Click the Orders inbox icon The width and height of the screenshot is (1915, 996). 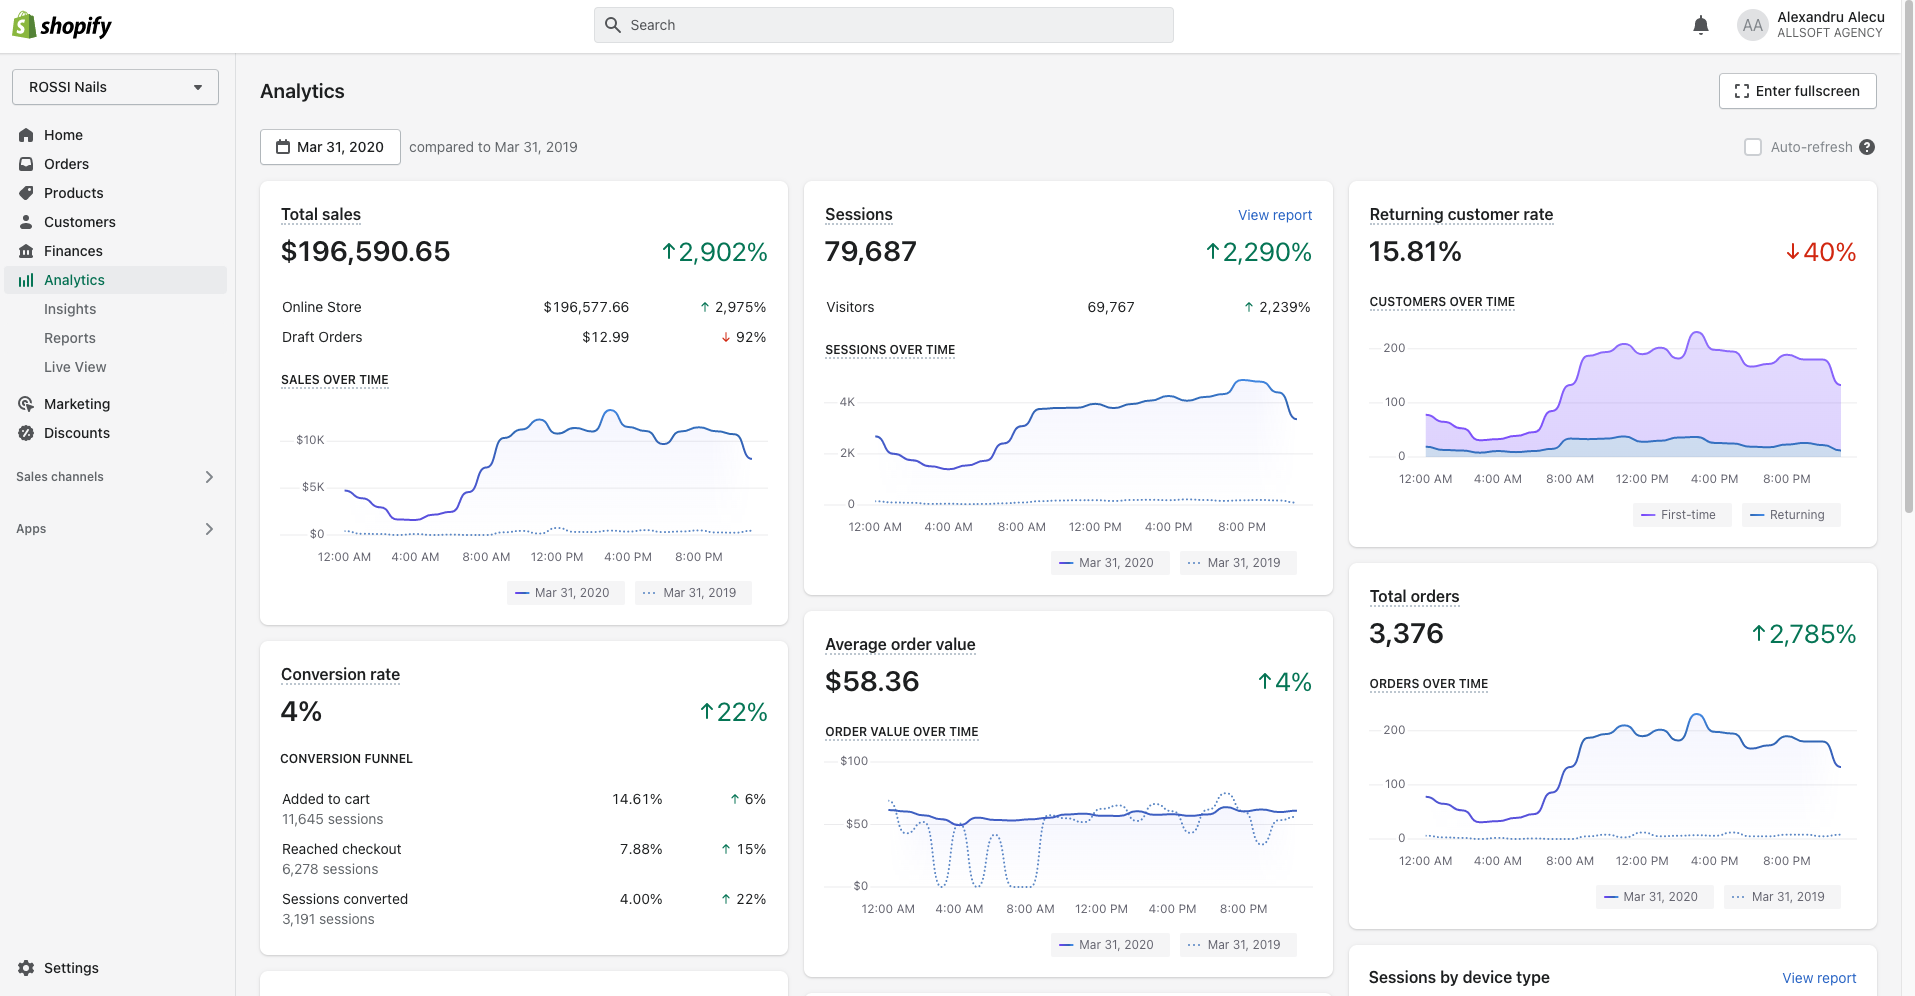[26, 164]
